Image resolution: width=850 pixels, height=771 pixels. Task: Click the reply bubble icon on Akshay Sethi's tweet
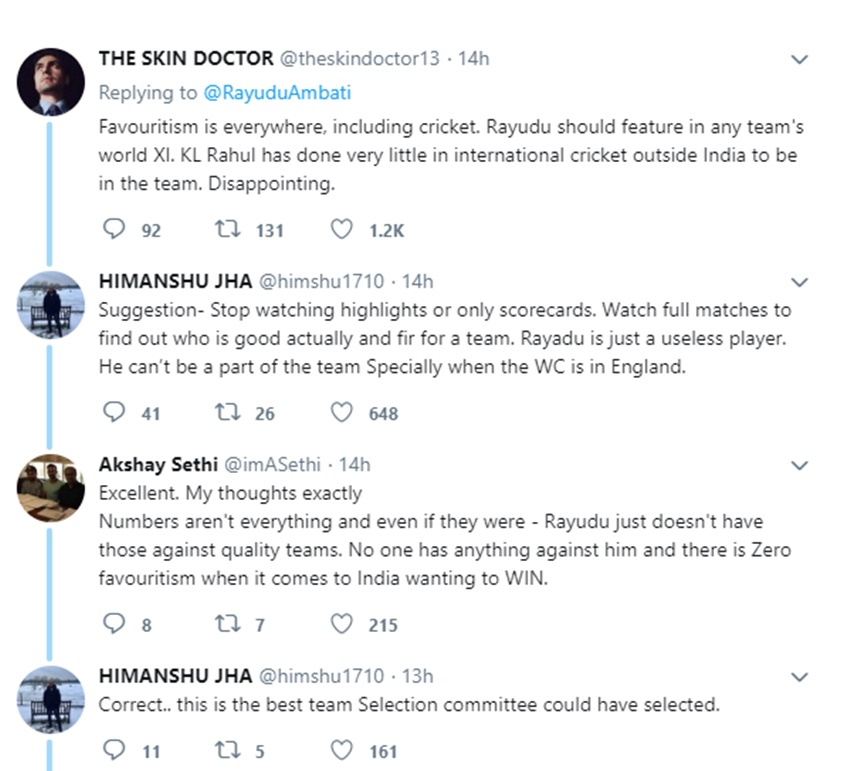coord(115,623)
